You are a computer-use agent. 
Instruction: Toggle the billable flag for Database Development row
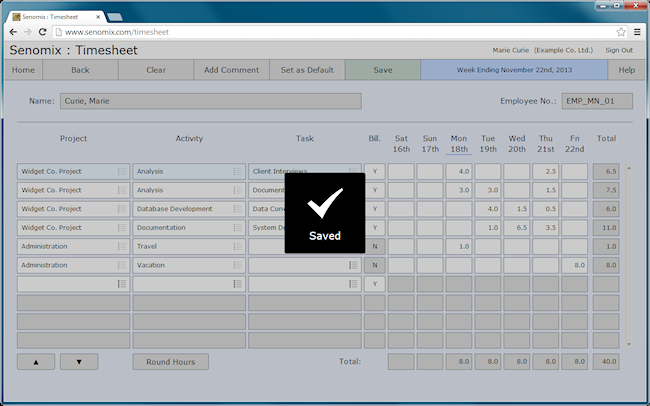point(375,209)
